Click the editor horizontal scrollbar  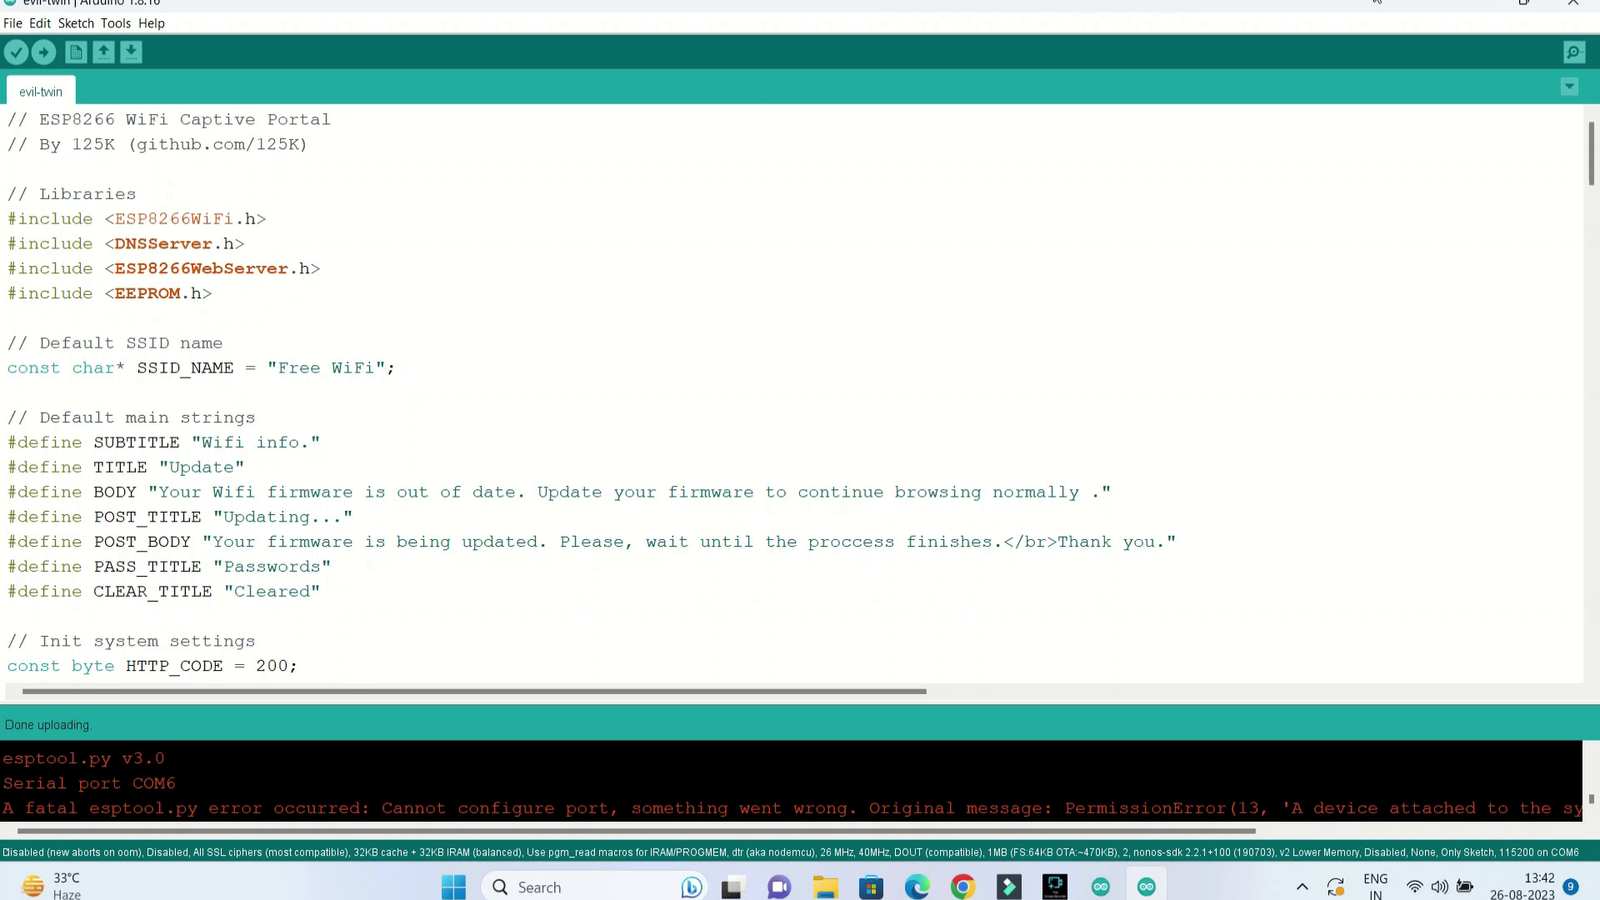pos(474,691)
